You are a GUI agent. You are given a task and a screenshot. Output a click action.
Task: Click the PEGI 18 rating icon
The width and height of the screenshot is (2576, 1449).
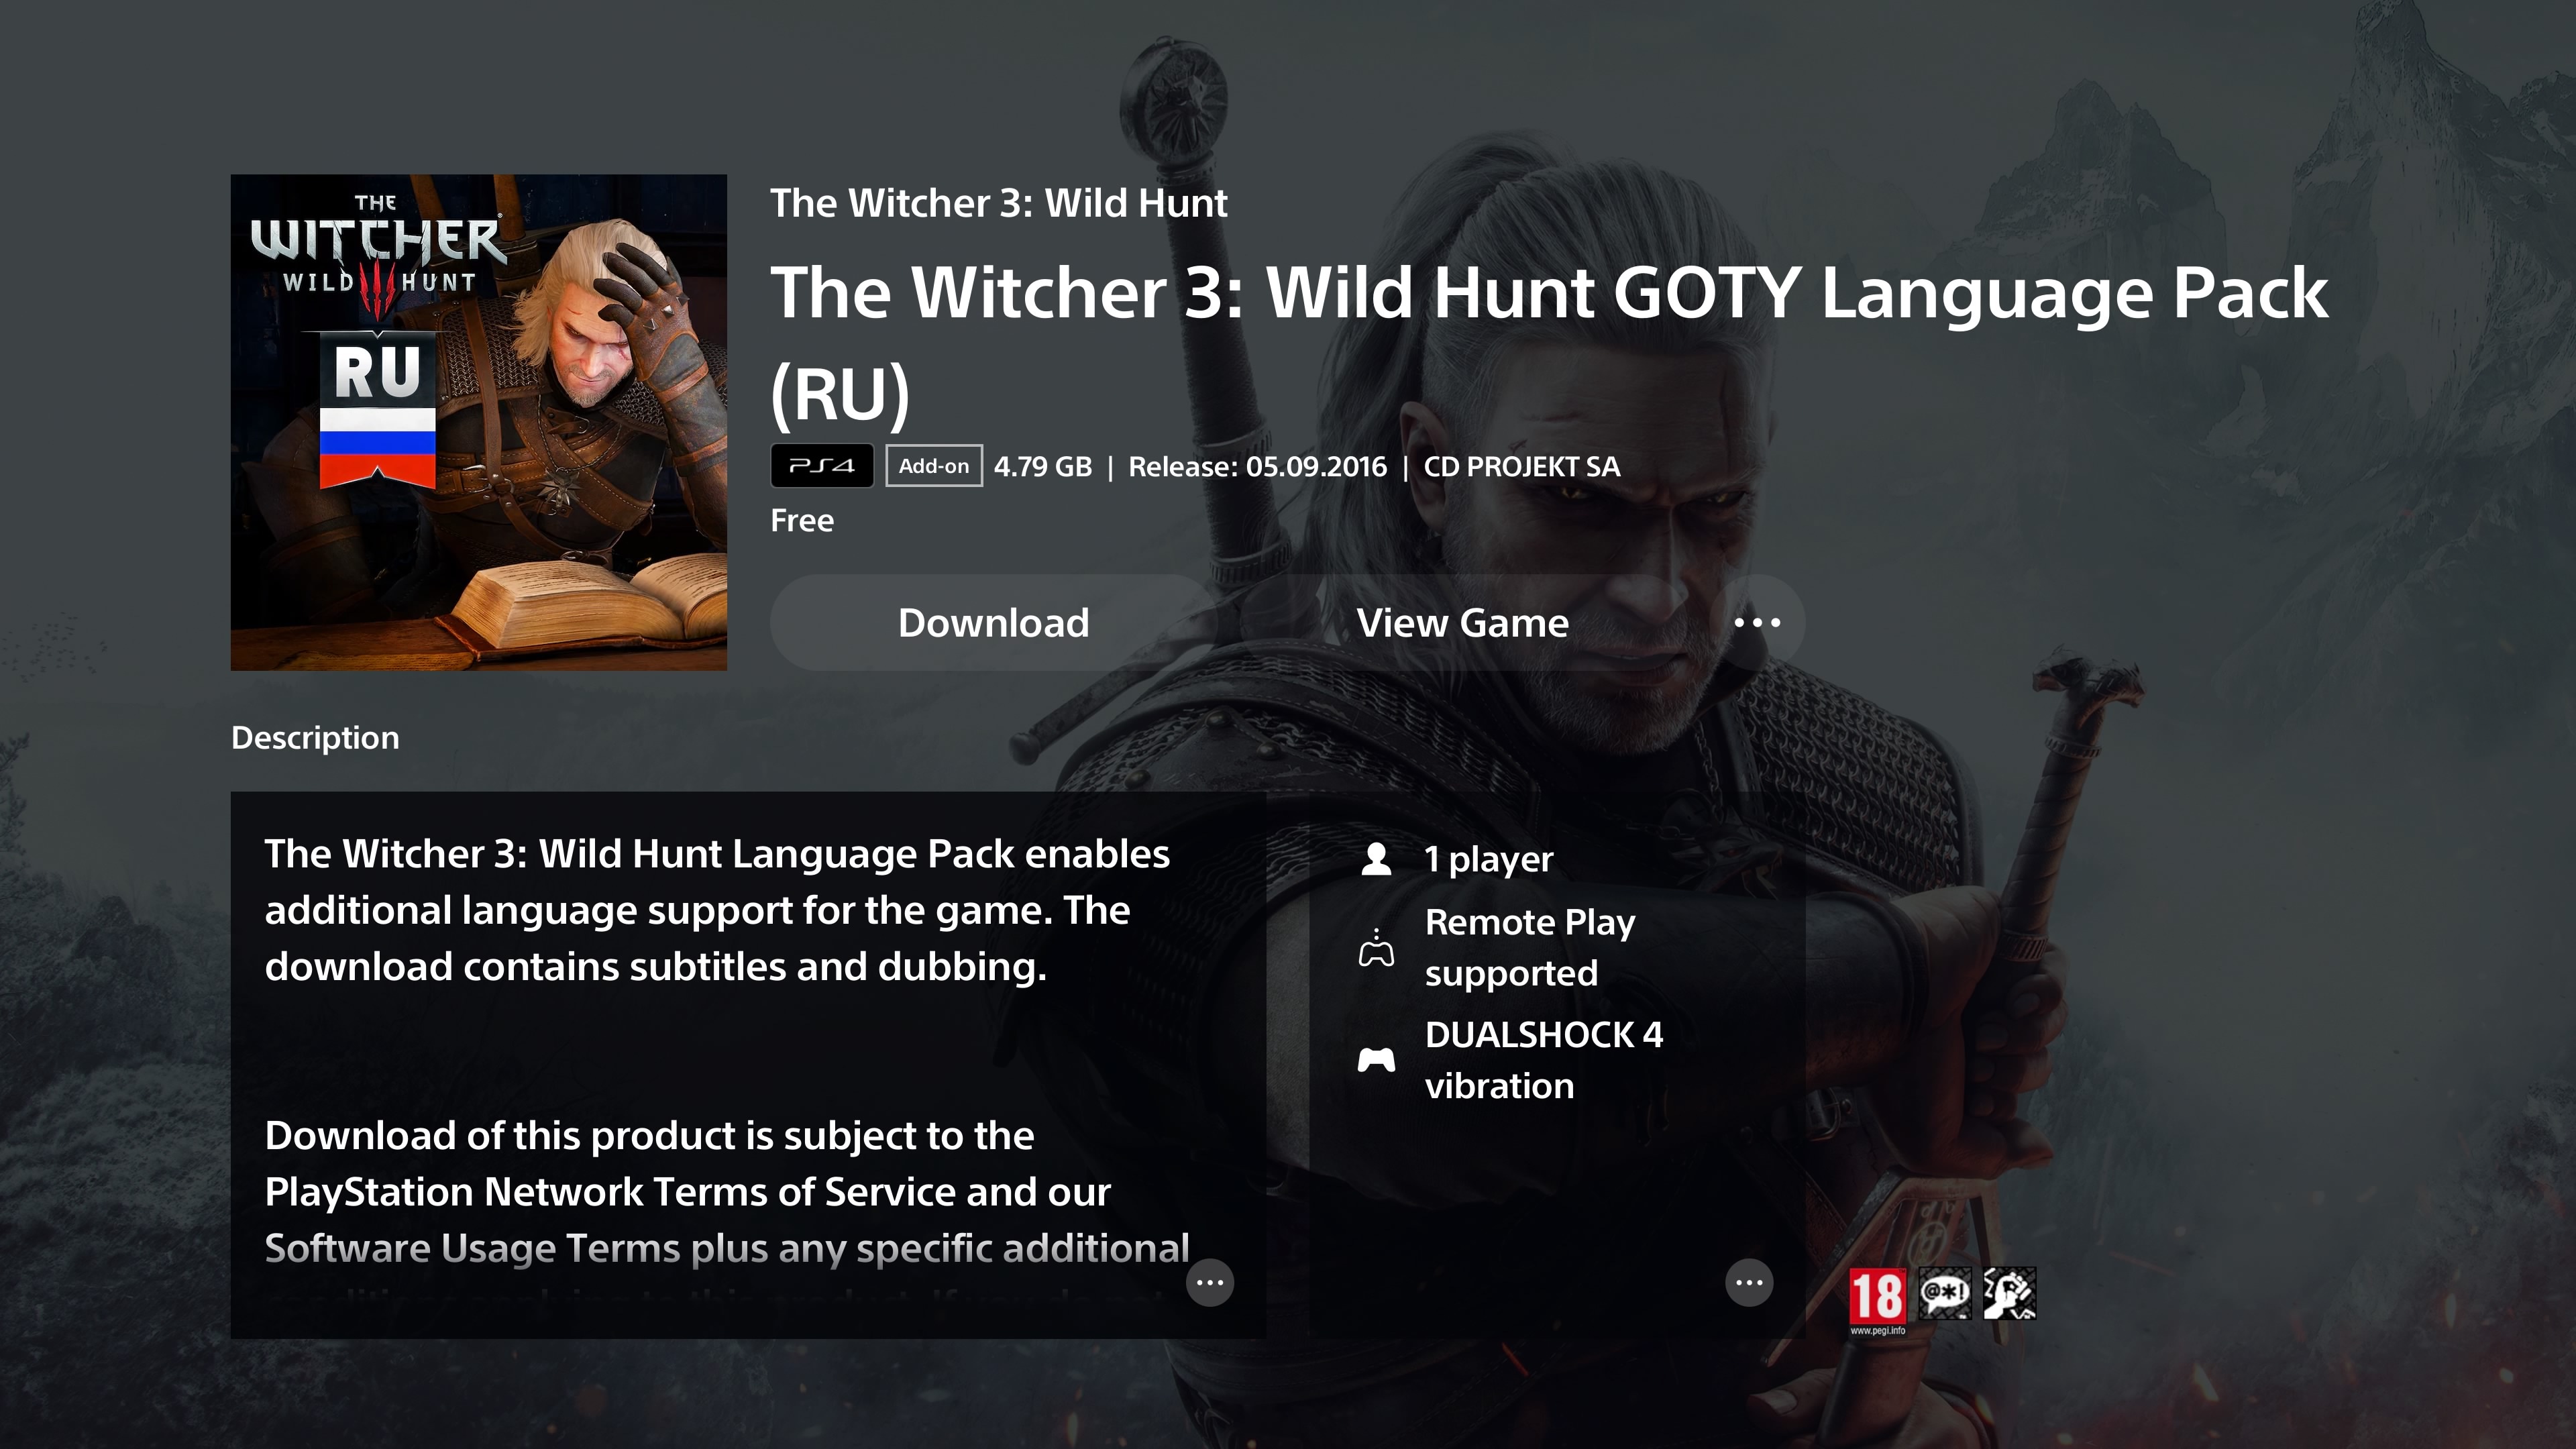1877,1300
